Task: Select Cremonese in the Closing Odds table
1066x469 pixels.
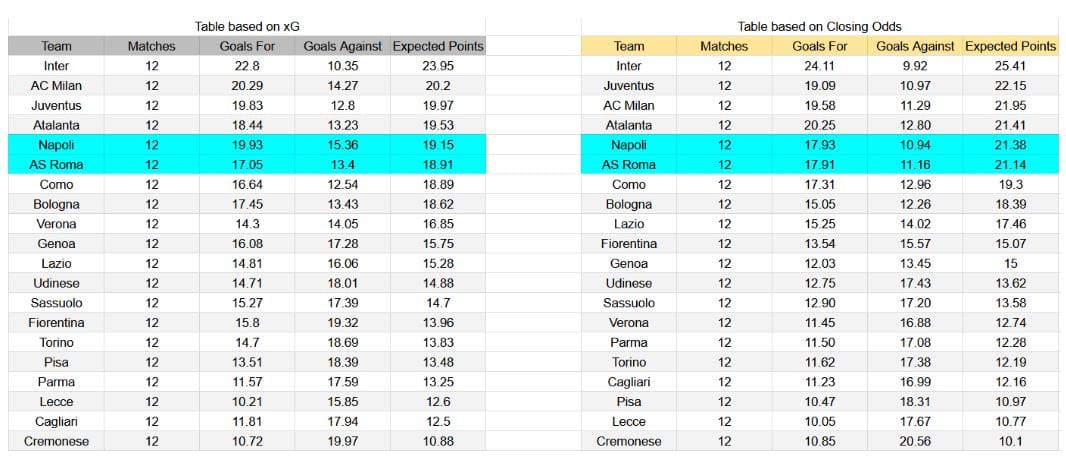Action: [x=629, y=441]
